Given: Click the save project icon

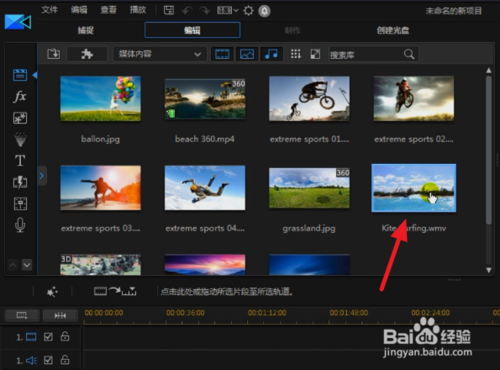Looking at the screenshot, I should click(169, 10).
